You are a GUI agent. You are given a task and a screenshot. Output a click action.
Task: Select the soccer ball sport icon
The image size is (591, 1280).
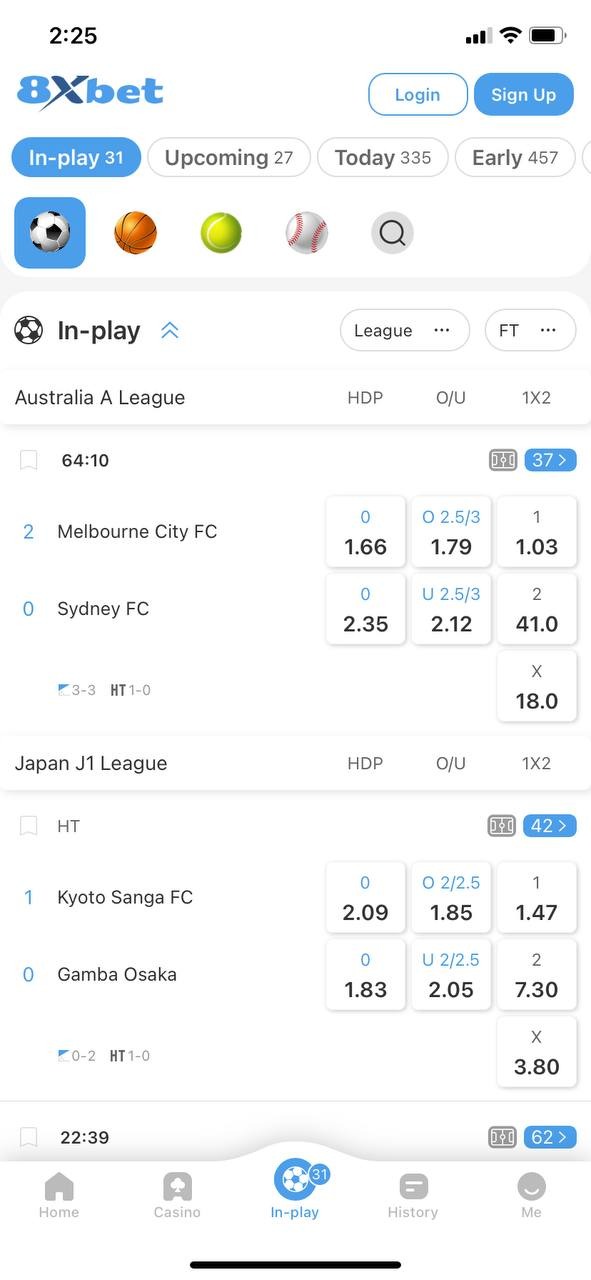[50, 233]
